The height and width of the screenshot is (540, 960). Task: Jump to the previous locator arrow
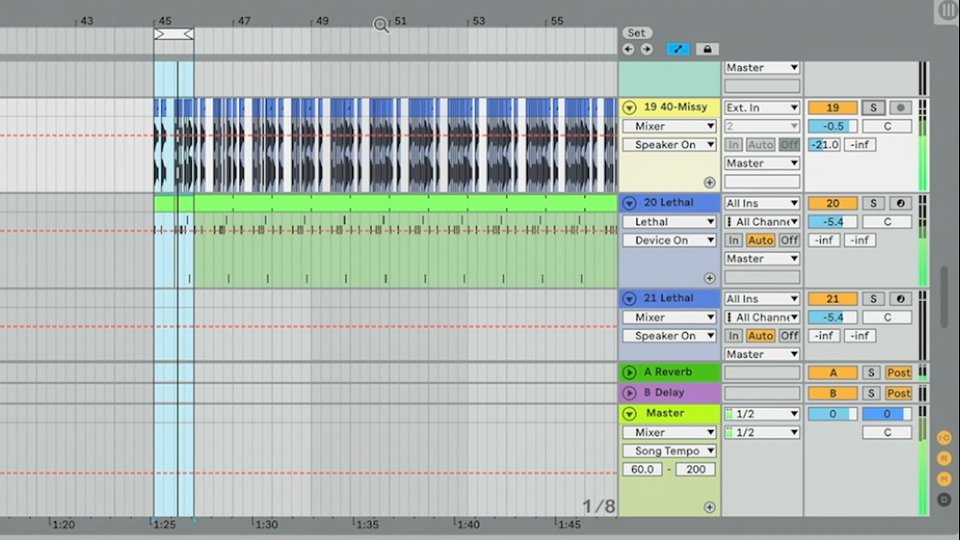pyautogui.click(x=628, y=49)
